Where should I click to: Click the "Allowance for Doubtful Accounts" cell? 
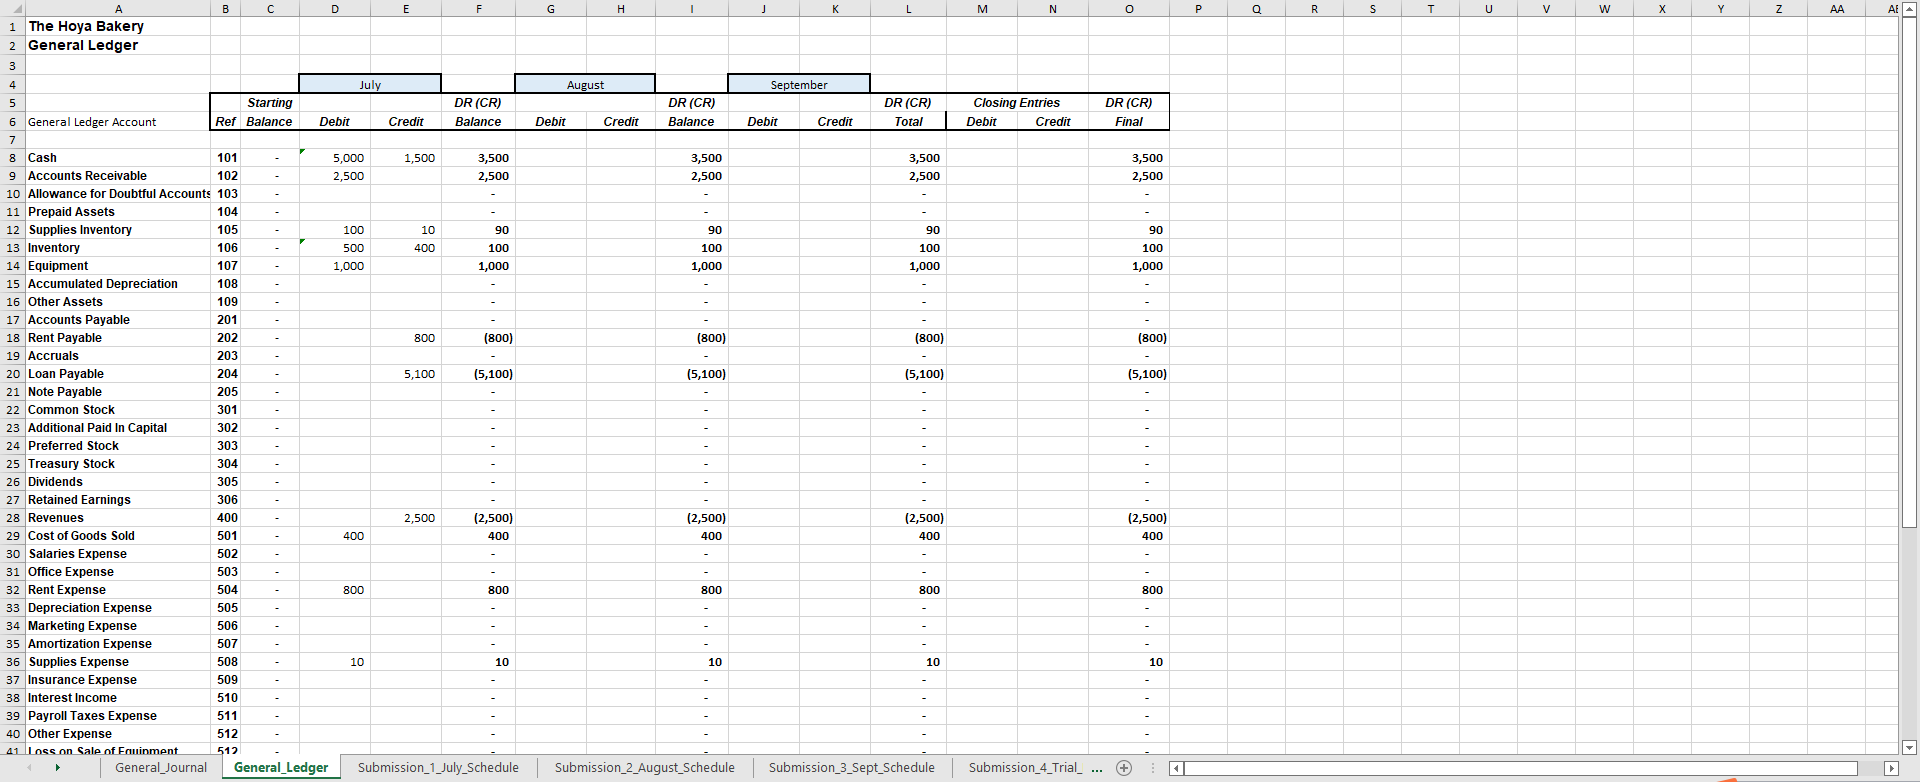click(x=118, y=194)
